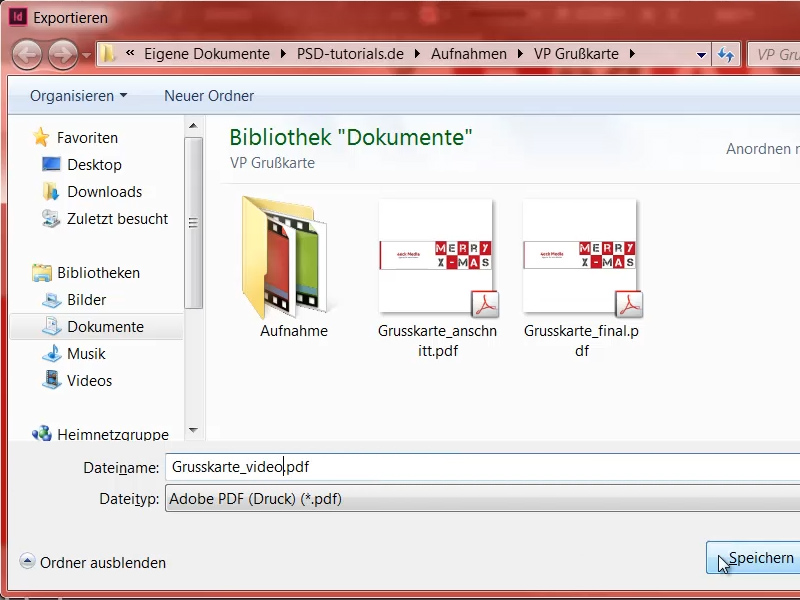Open Zuletzt besucht in navigation pane
800x600 pixels.
click(117, 219)
